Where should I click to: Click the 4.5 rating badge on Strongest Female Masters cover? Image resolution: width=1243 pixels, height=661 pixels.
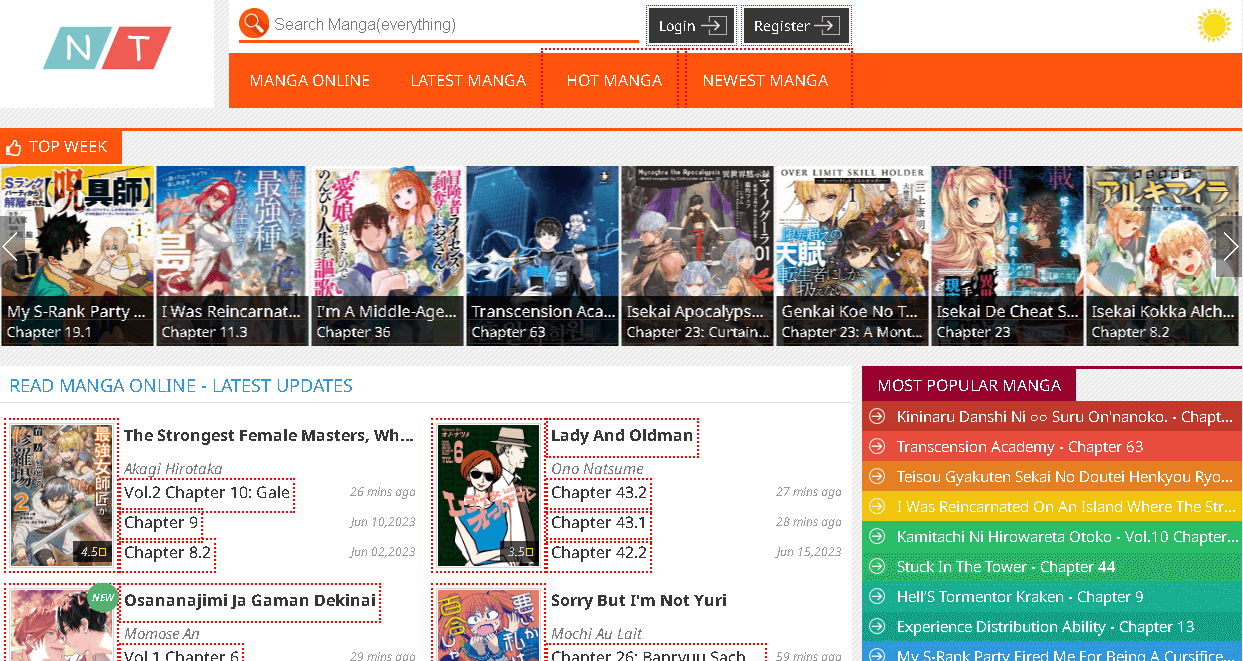click(x=93, y=552)
